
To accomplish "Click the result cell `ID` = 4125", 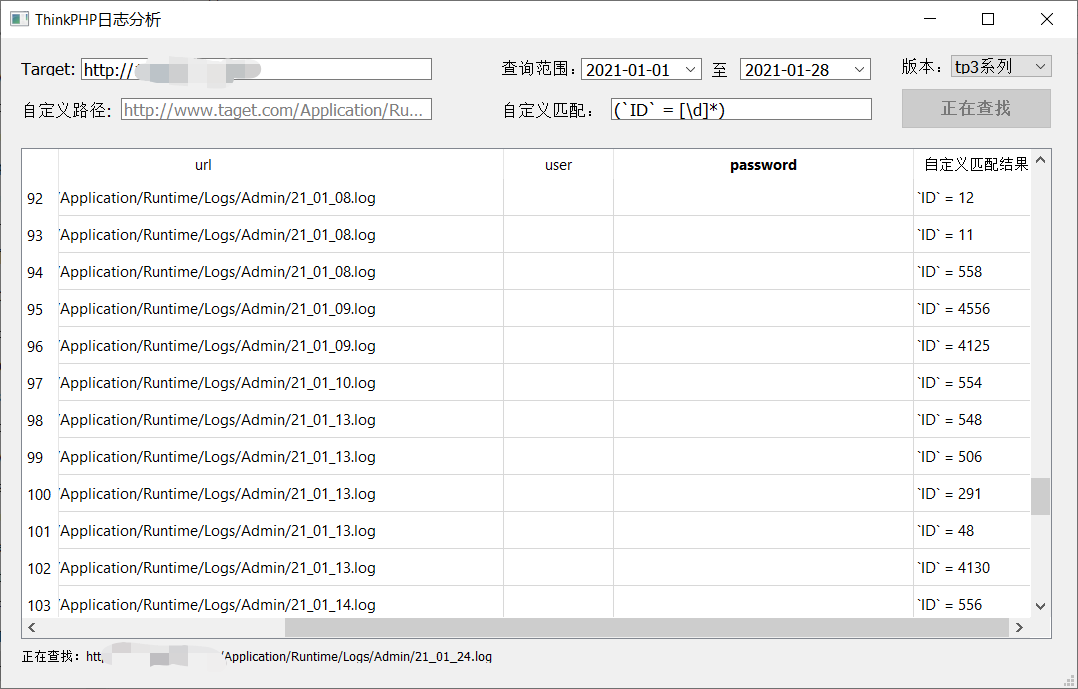I will [972, 346].
